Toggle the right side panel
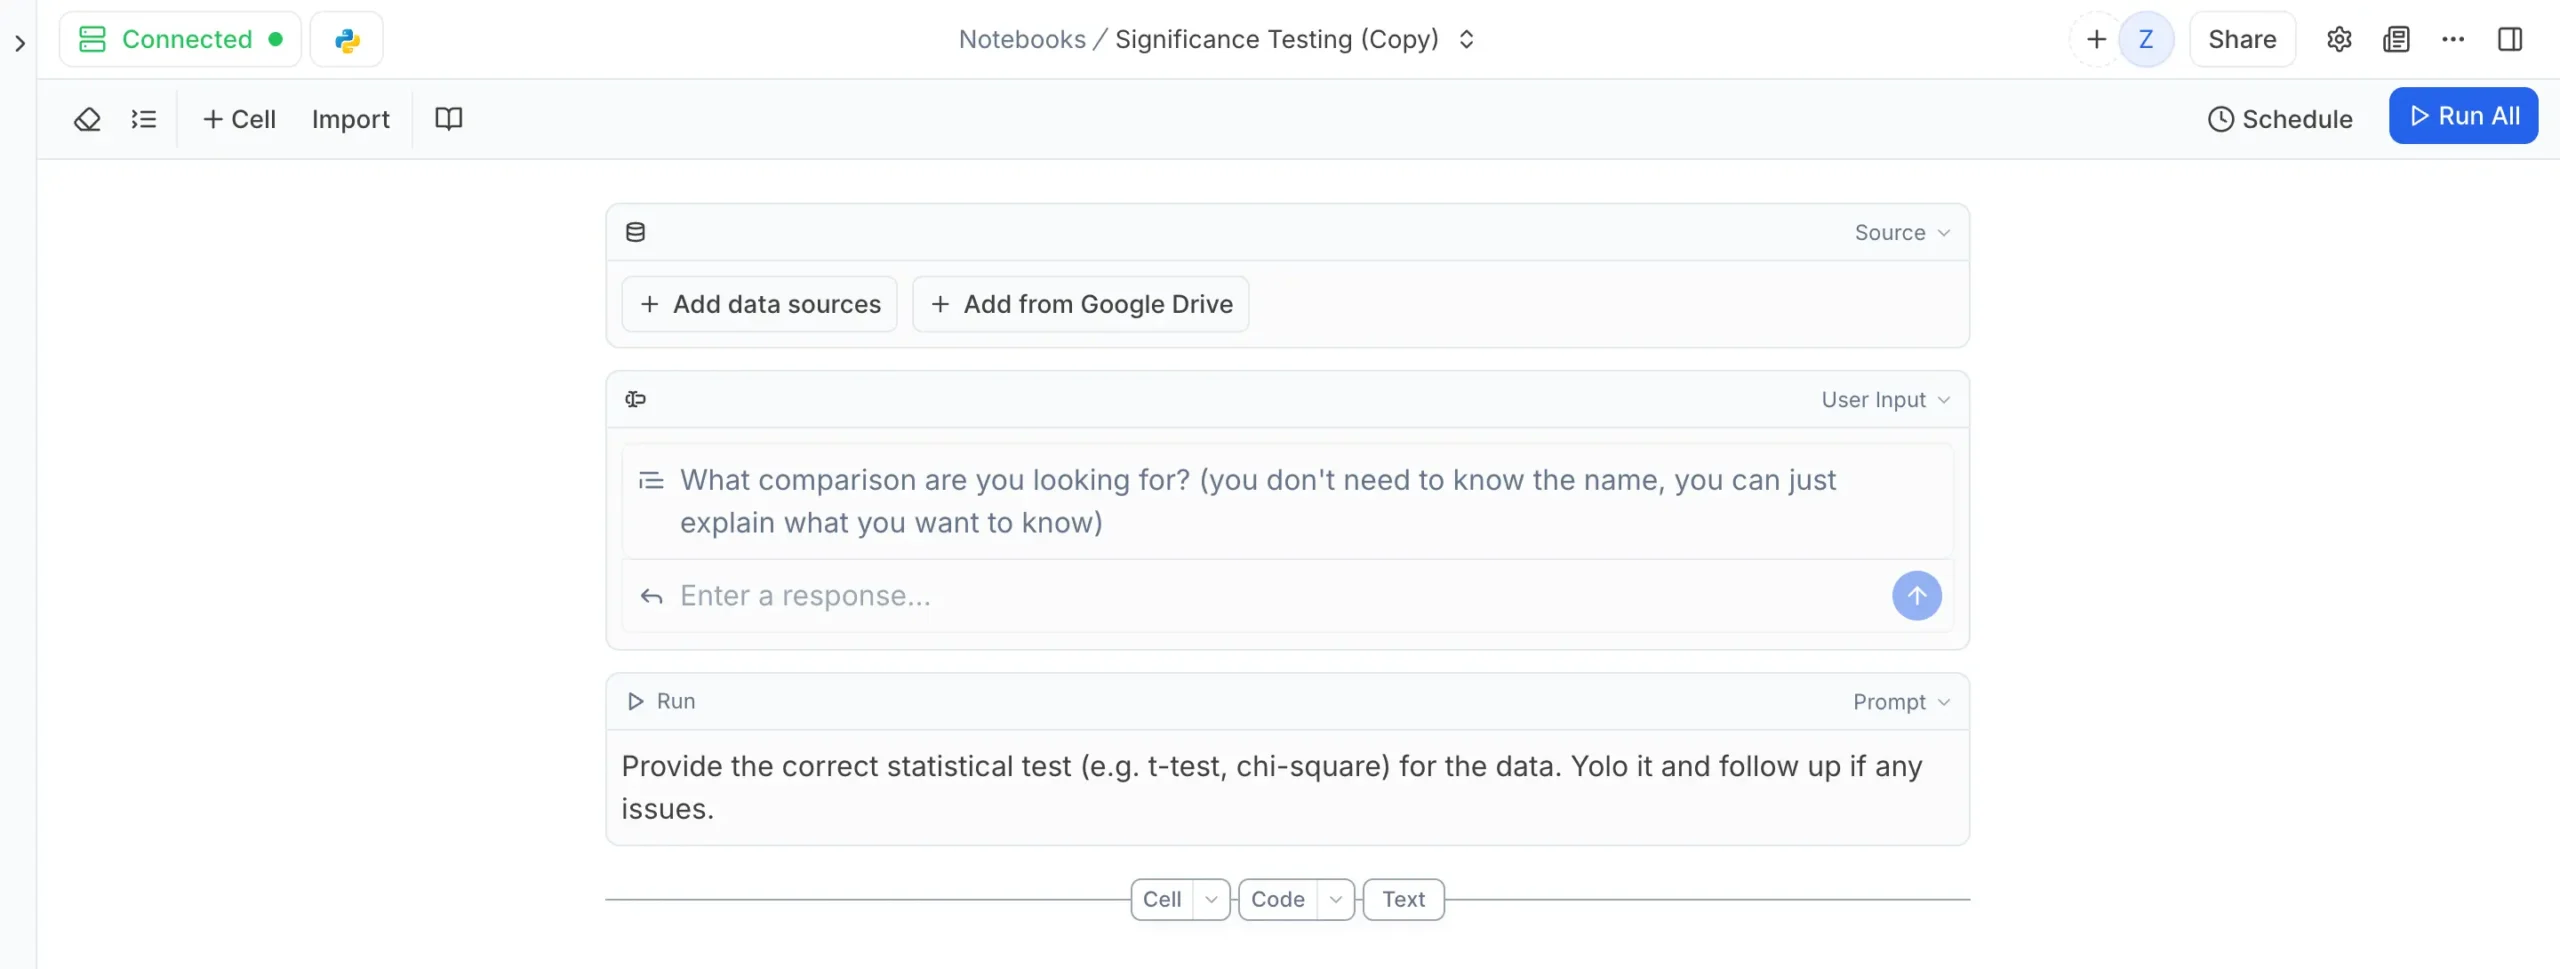Viewport: 2560px width, 969px height. pyautogui.click(x=2509, y=40)
